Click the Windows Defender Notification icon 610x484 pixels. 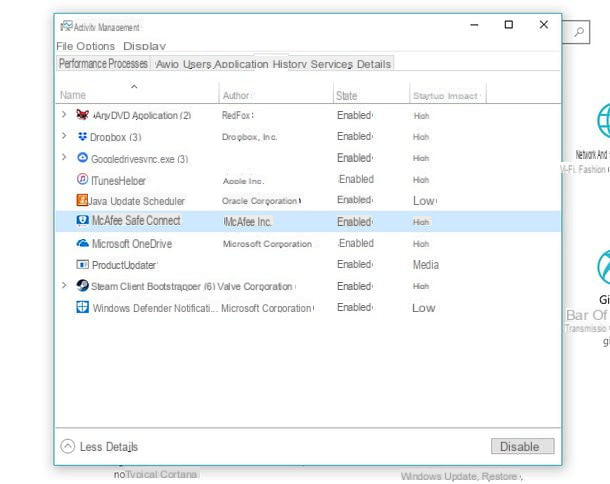pos(82,307)
